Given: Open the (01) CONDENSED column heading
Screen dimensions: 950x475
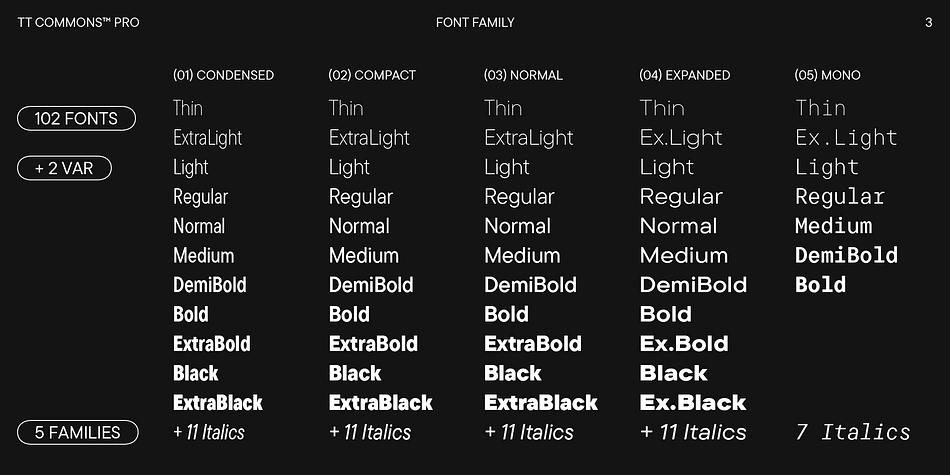Looking at the screenshot, I should point(224,75).
